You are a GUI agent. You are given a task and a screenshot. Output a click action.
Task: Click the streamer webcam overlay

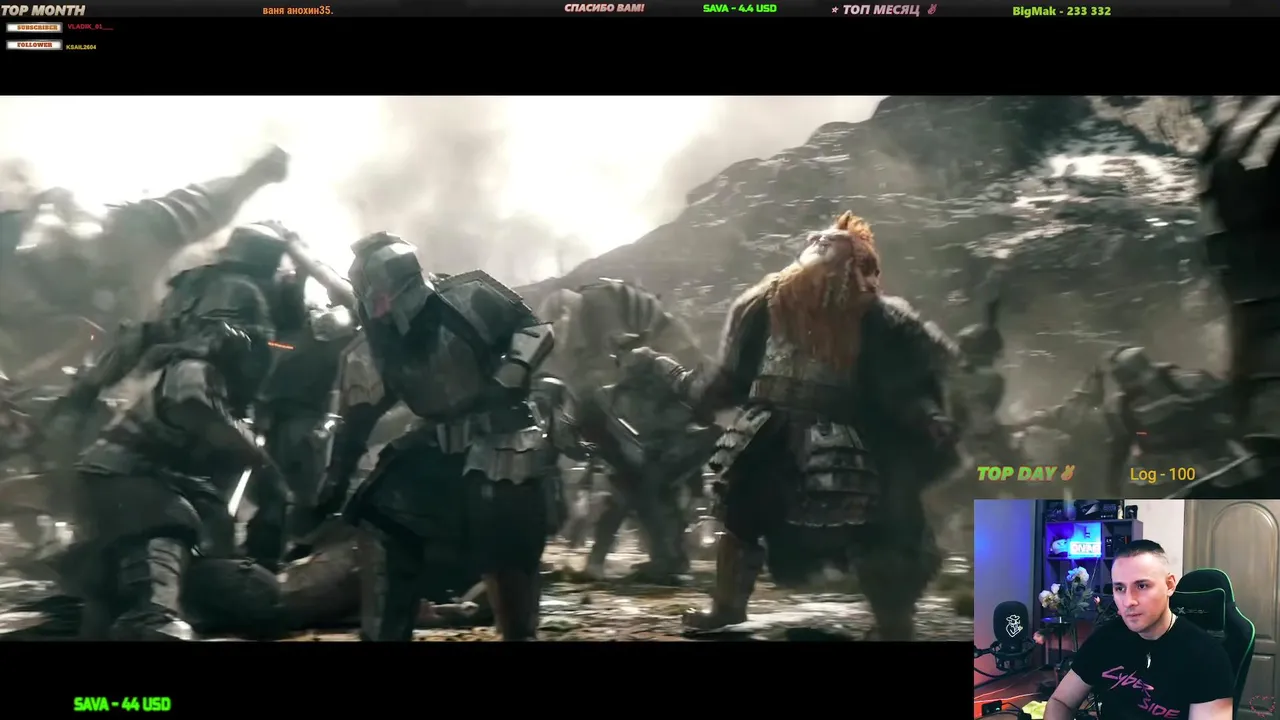point(1127,609)
